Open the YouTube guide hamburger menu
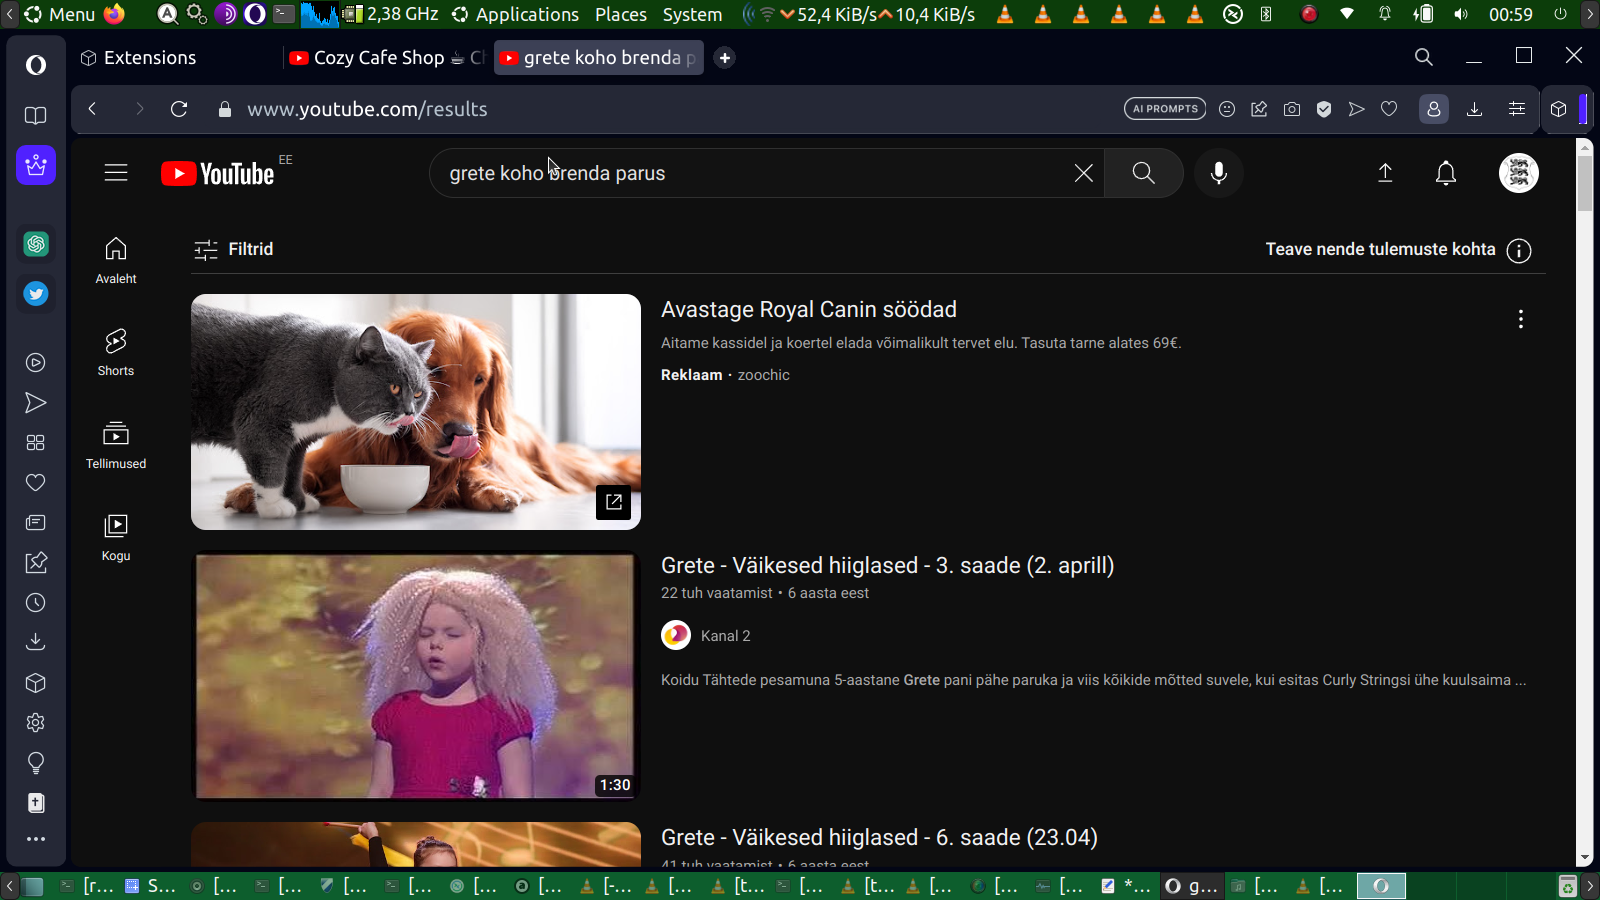1600x900 pixels. 116,173
